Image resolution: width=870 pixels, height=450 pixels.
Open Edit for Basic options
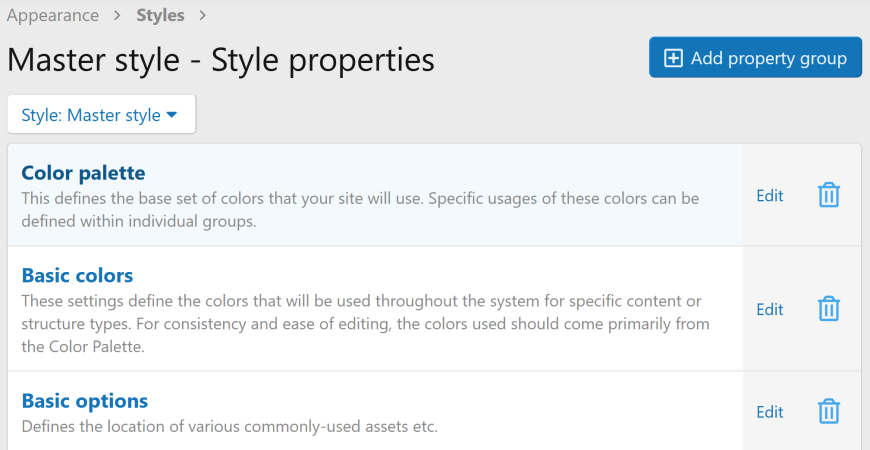click(x=769, y=411)
